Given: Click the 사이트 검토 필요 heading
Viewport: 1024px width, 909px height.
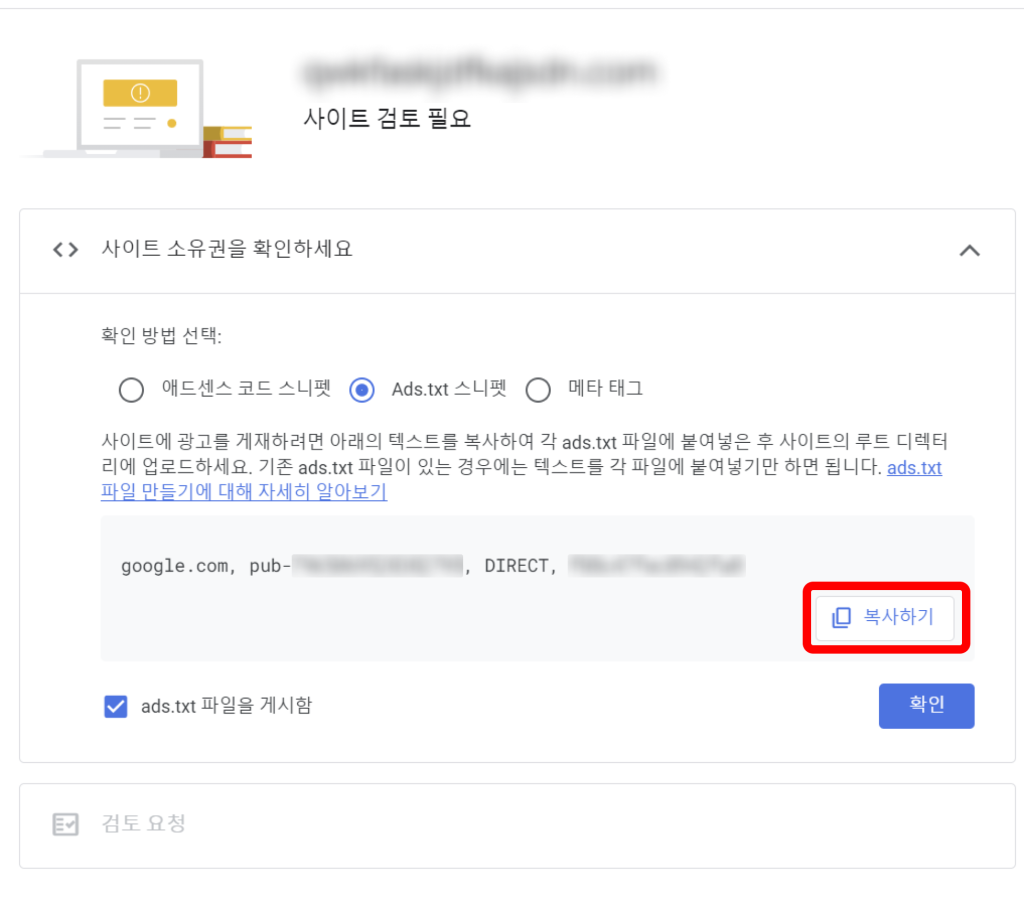Looking at the screenshot, I should 387,118.
